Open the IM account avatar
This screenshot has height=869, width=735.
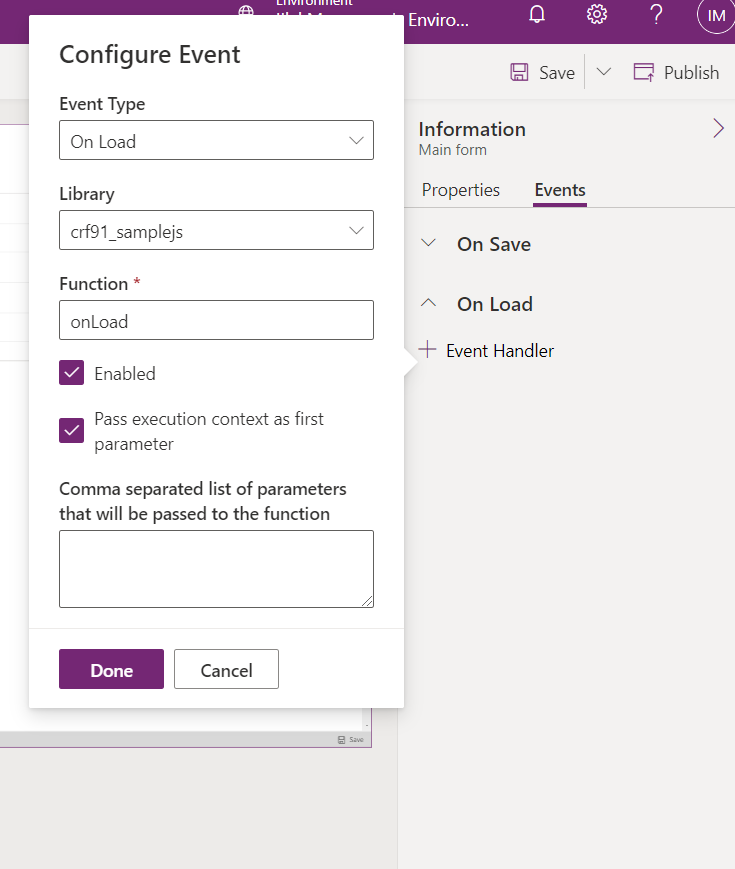point(714,16)
